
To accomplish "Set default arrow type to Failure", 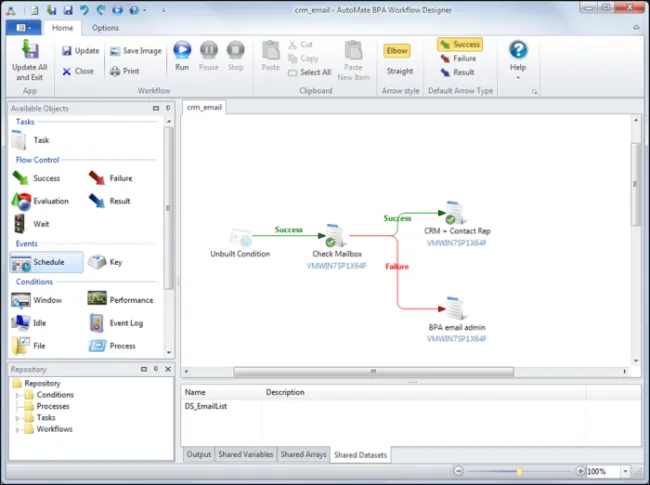I will (x=458, y=58).
